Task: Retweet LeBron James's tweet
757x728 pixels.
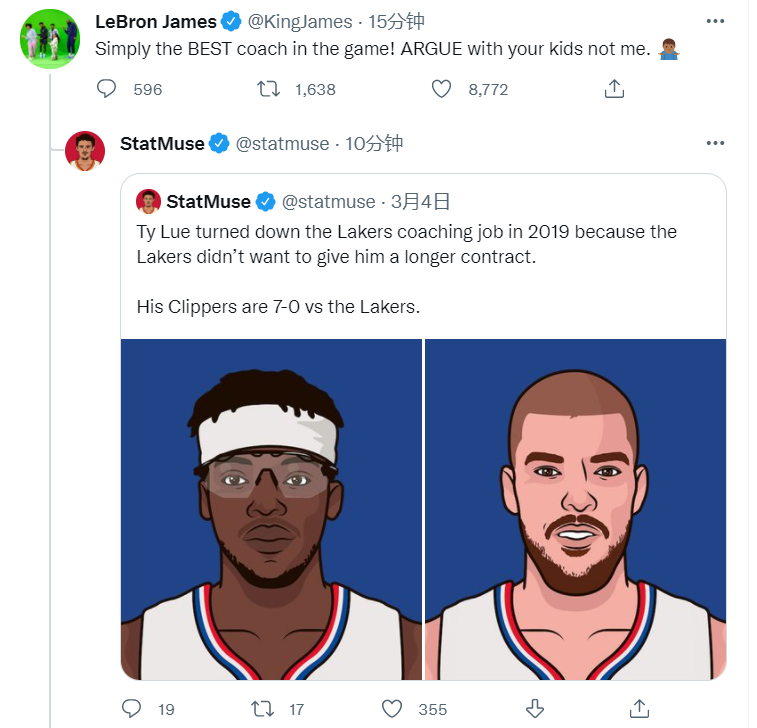Action: click(x=268, y=89)
